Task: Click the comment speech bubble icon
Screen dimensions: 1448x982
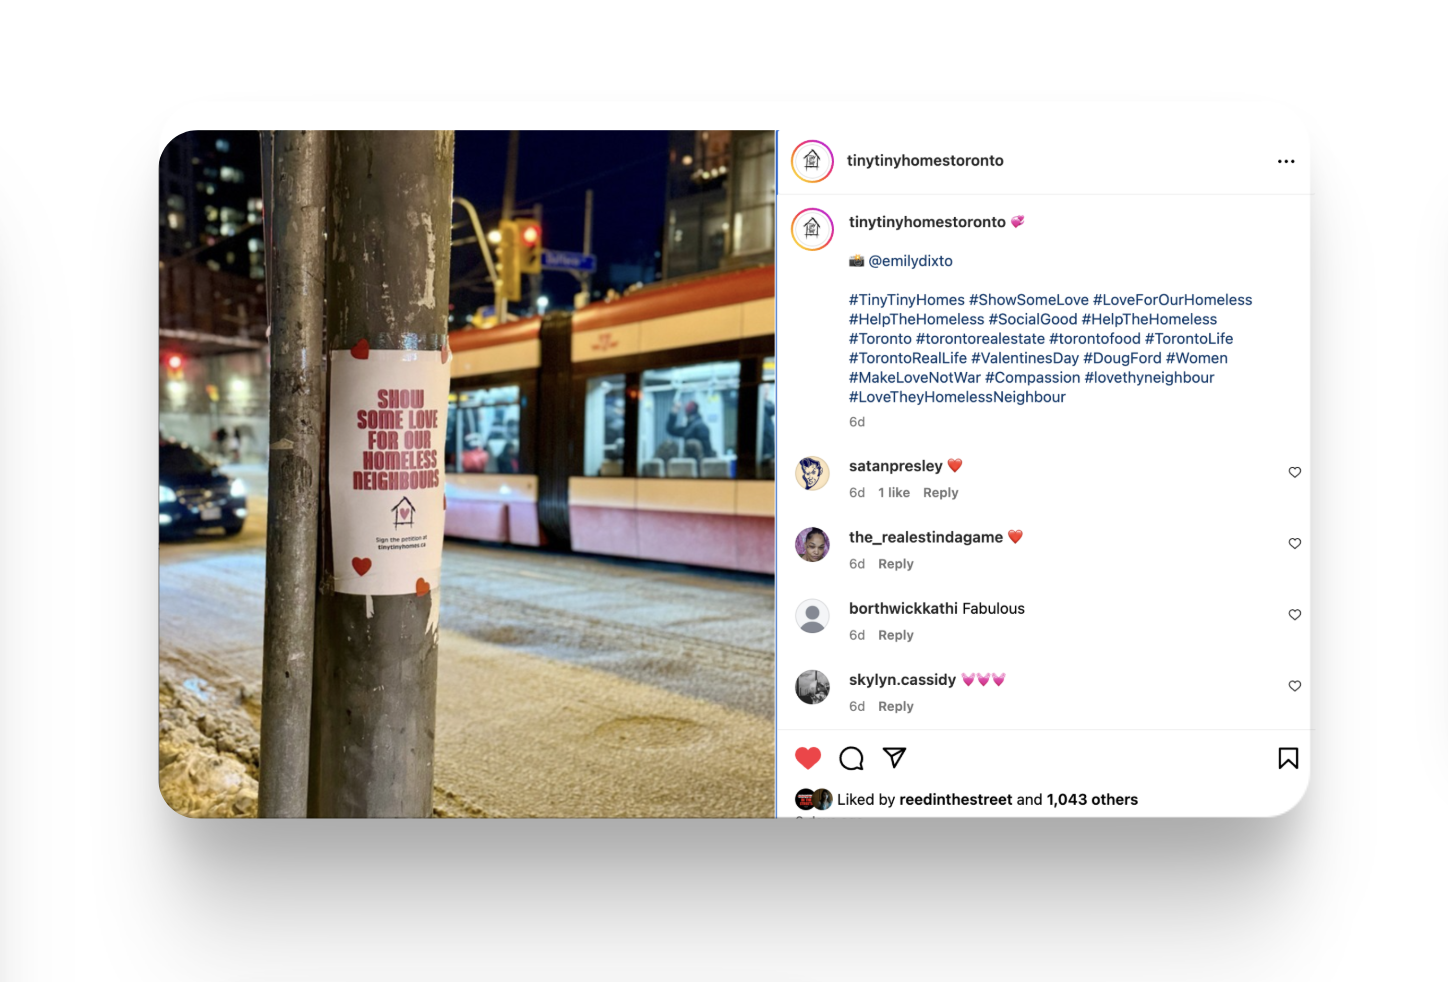Action: [x=851, y=758]
